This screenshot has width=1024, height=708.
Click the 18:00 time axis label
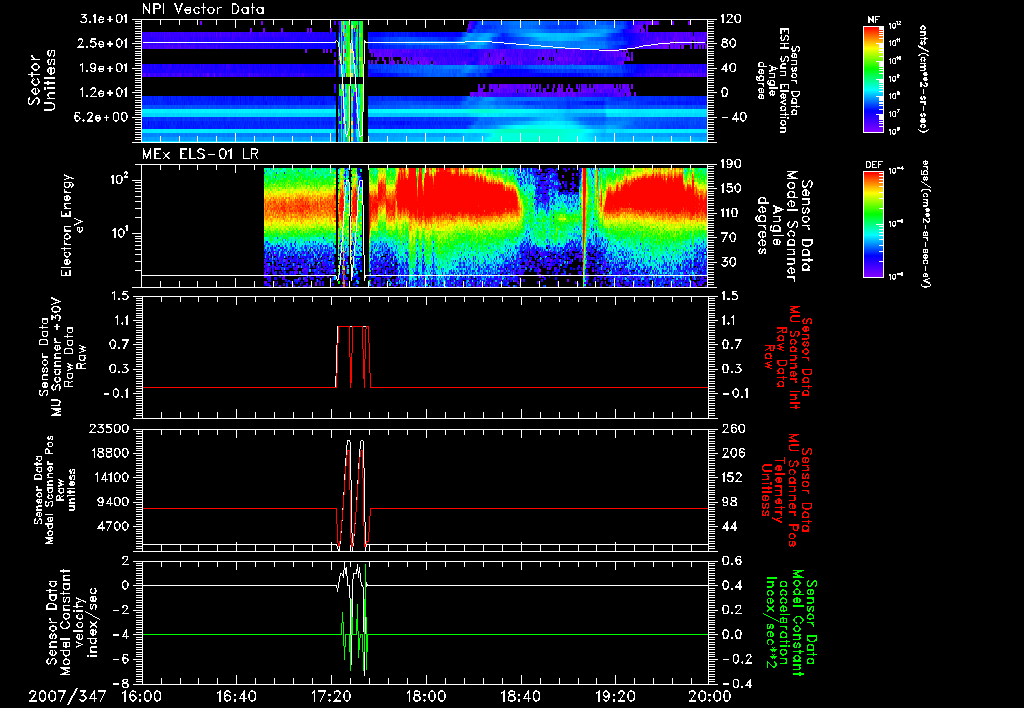pos(426,696)
